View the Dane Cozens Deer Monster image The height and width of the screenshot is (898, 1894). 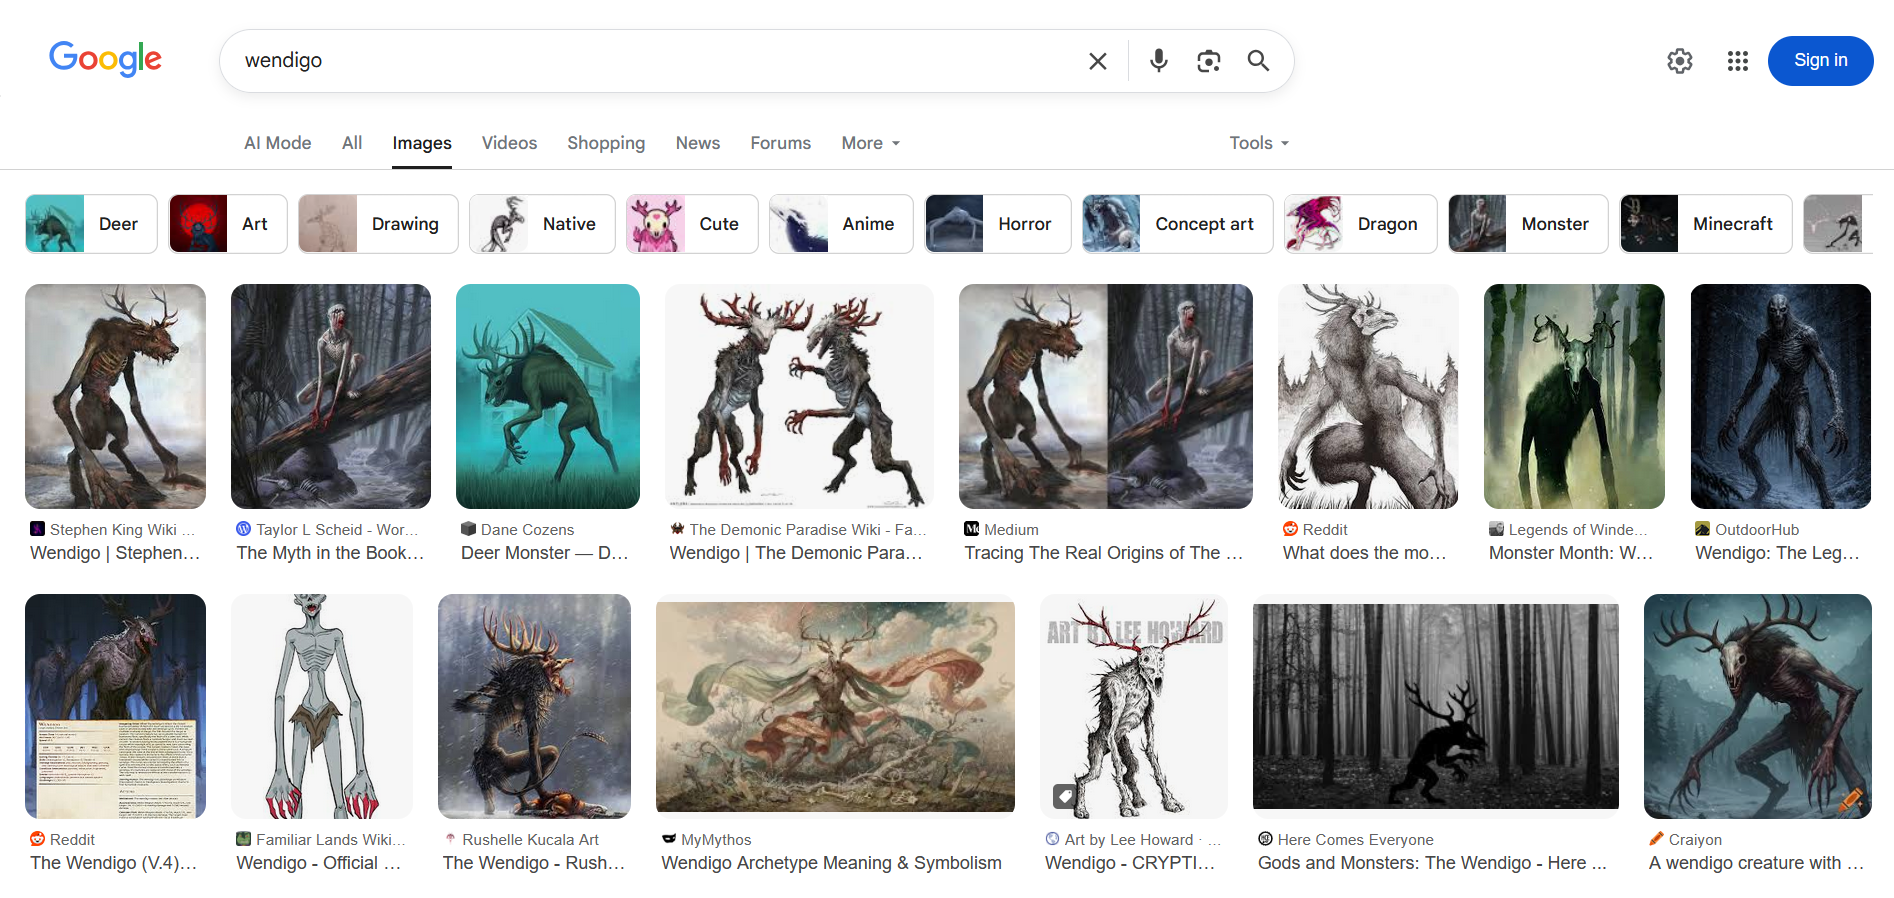[x=548, y=396]
